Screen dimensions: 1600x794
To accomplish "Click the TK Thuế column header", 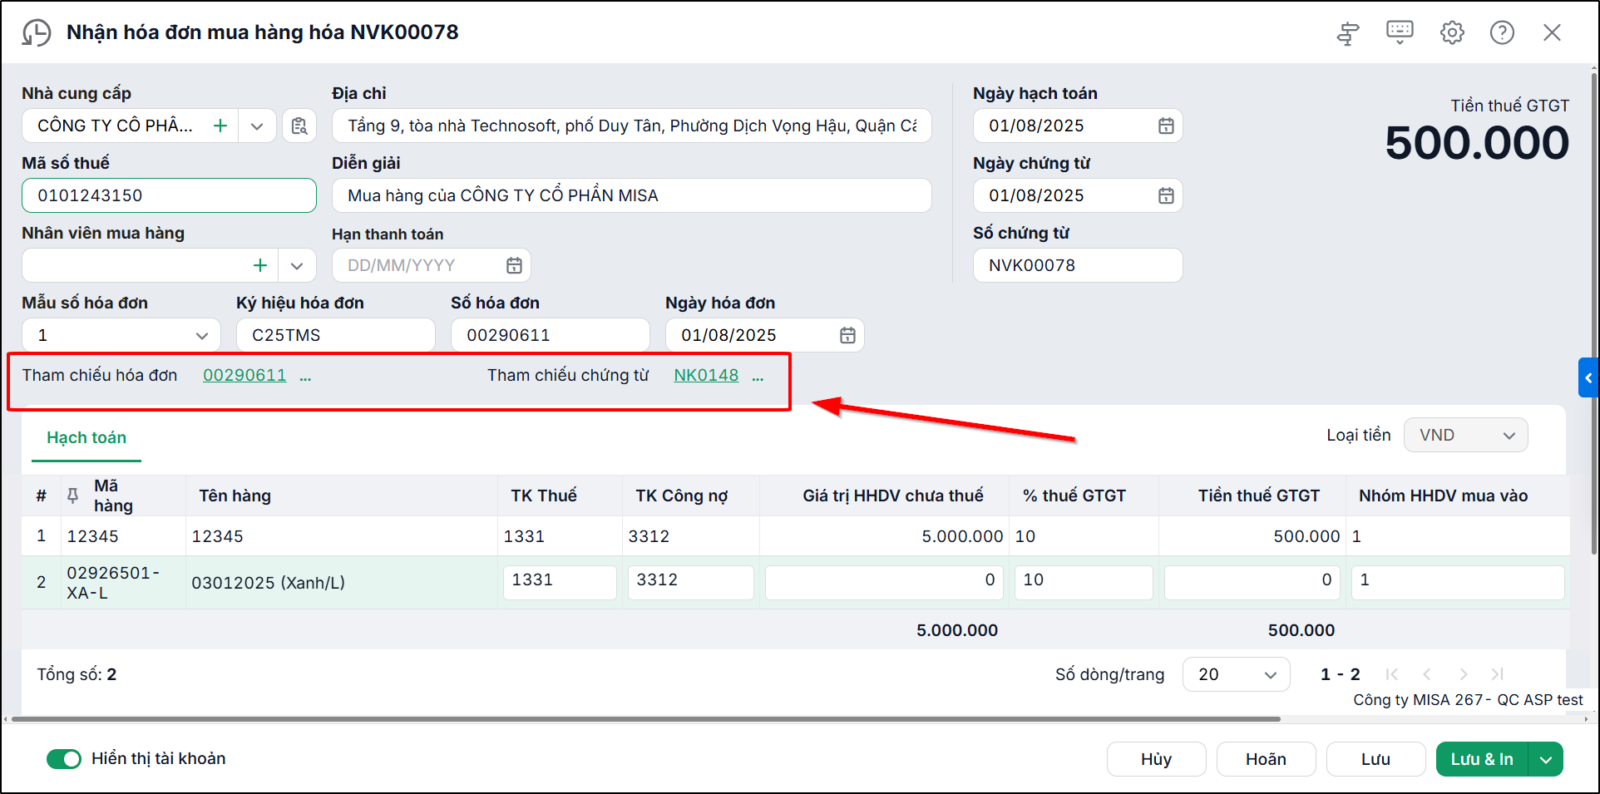I will pyautogui.click(x=544, y=496).
